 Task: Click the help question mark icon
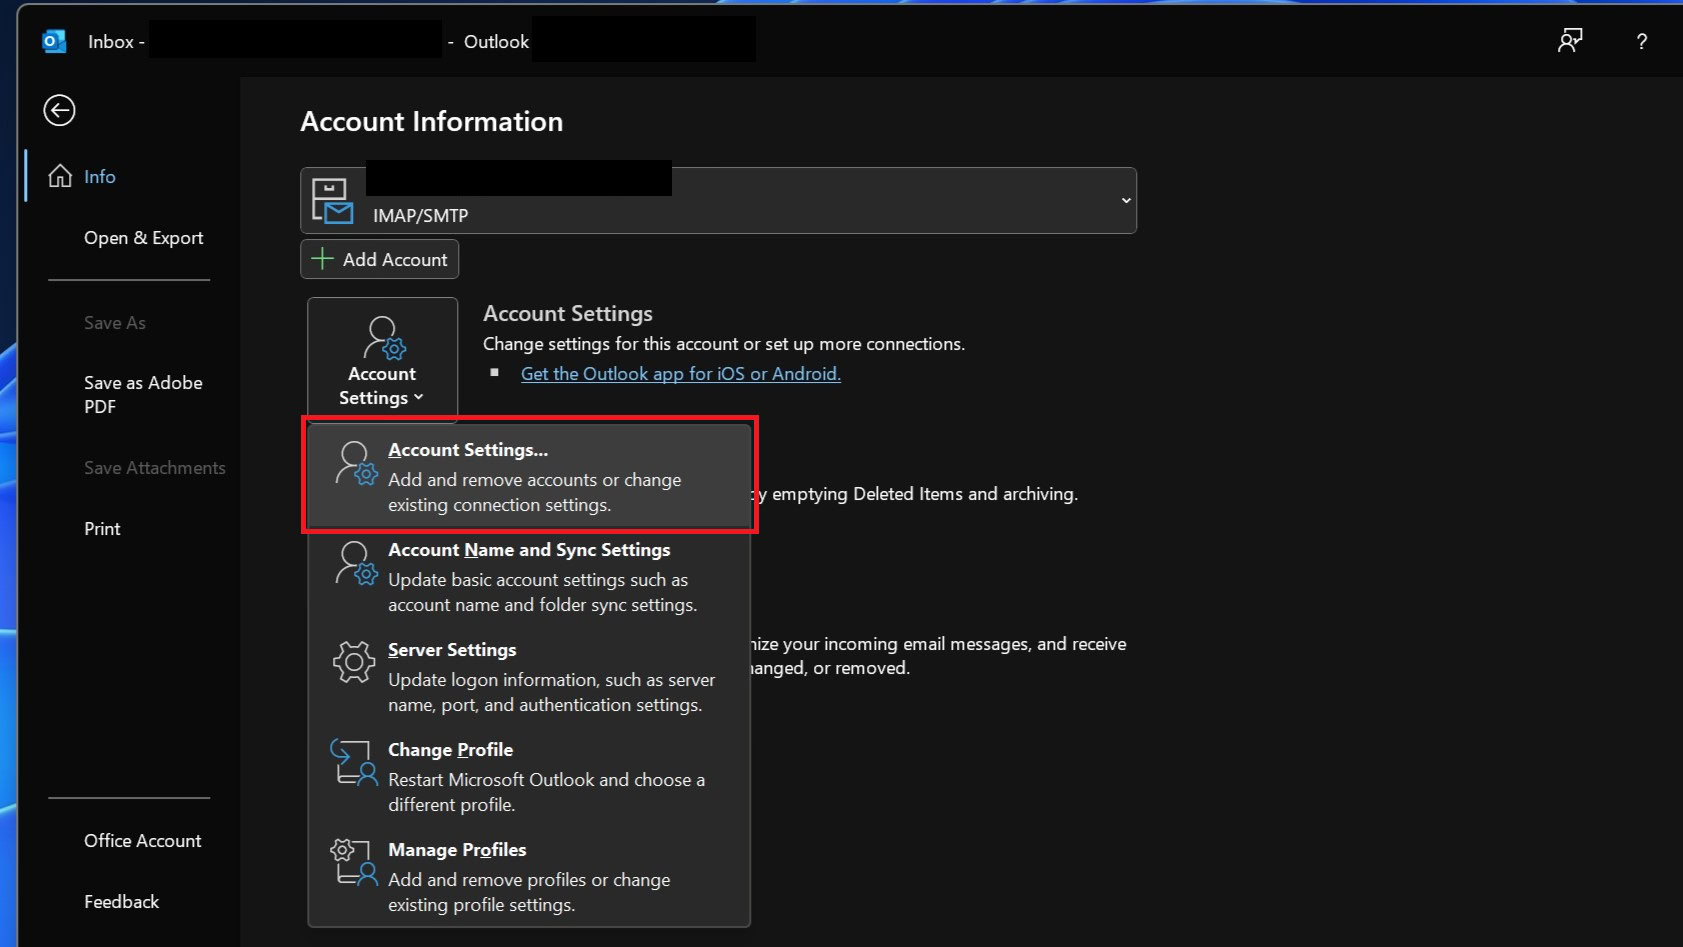pos(1641,41)
